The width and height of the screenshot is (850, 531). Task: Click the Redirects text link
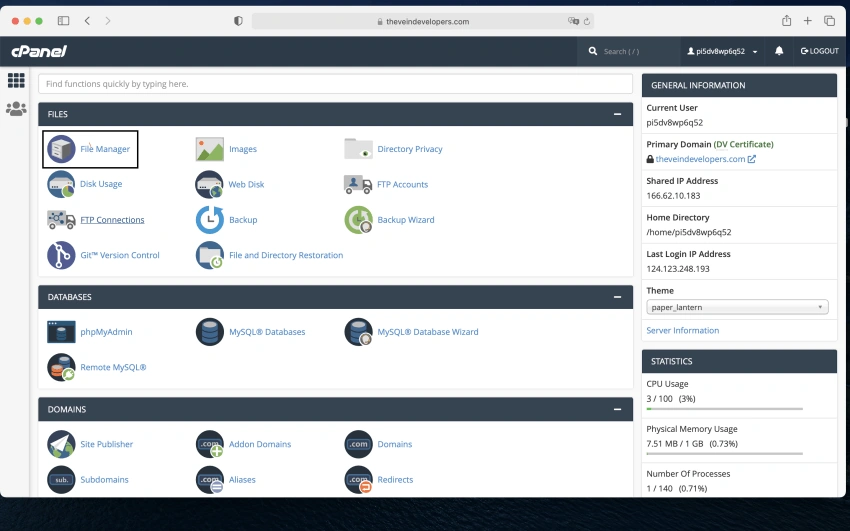coord(395,480)
